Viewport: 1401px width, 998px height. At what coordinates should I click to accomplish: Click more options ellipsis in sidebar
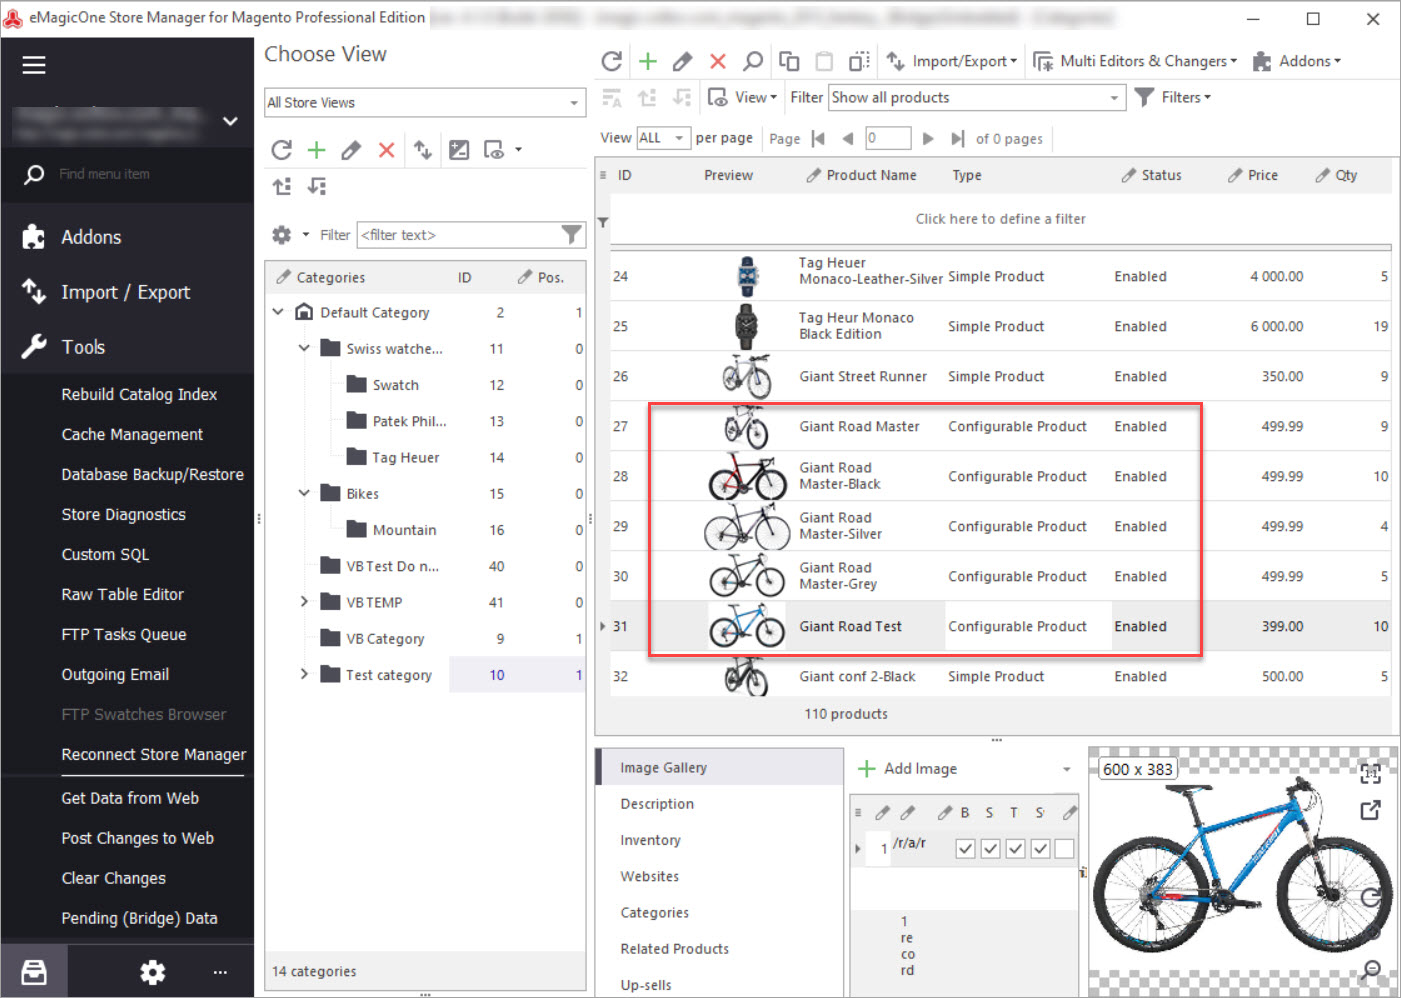(x=220, y=972)
